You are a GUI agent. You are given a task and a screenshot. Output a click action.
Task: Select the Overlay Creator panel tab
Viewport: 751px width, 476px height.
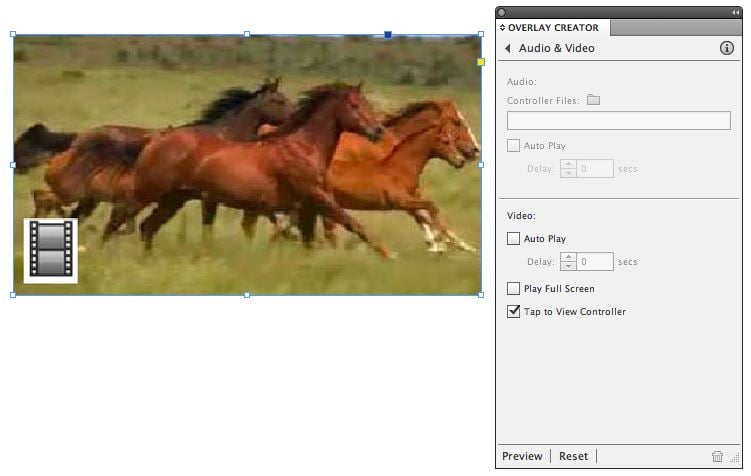tap(552, 28)
